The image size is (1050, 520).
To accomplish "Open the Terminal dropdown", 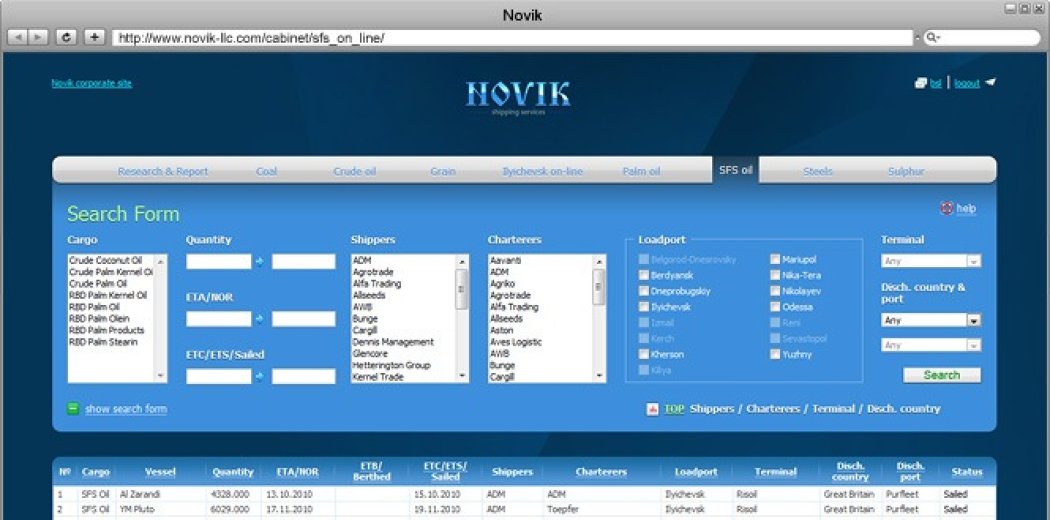I will pyautogui.click(x=931, y=261).
